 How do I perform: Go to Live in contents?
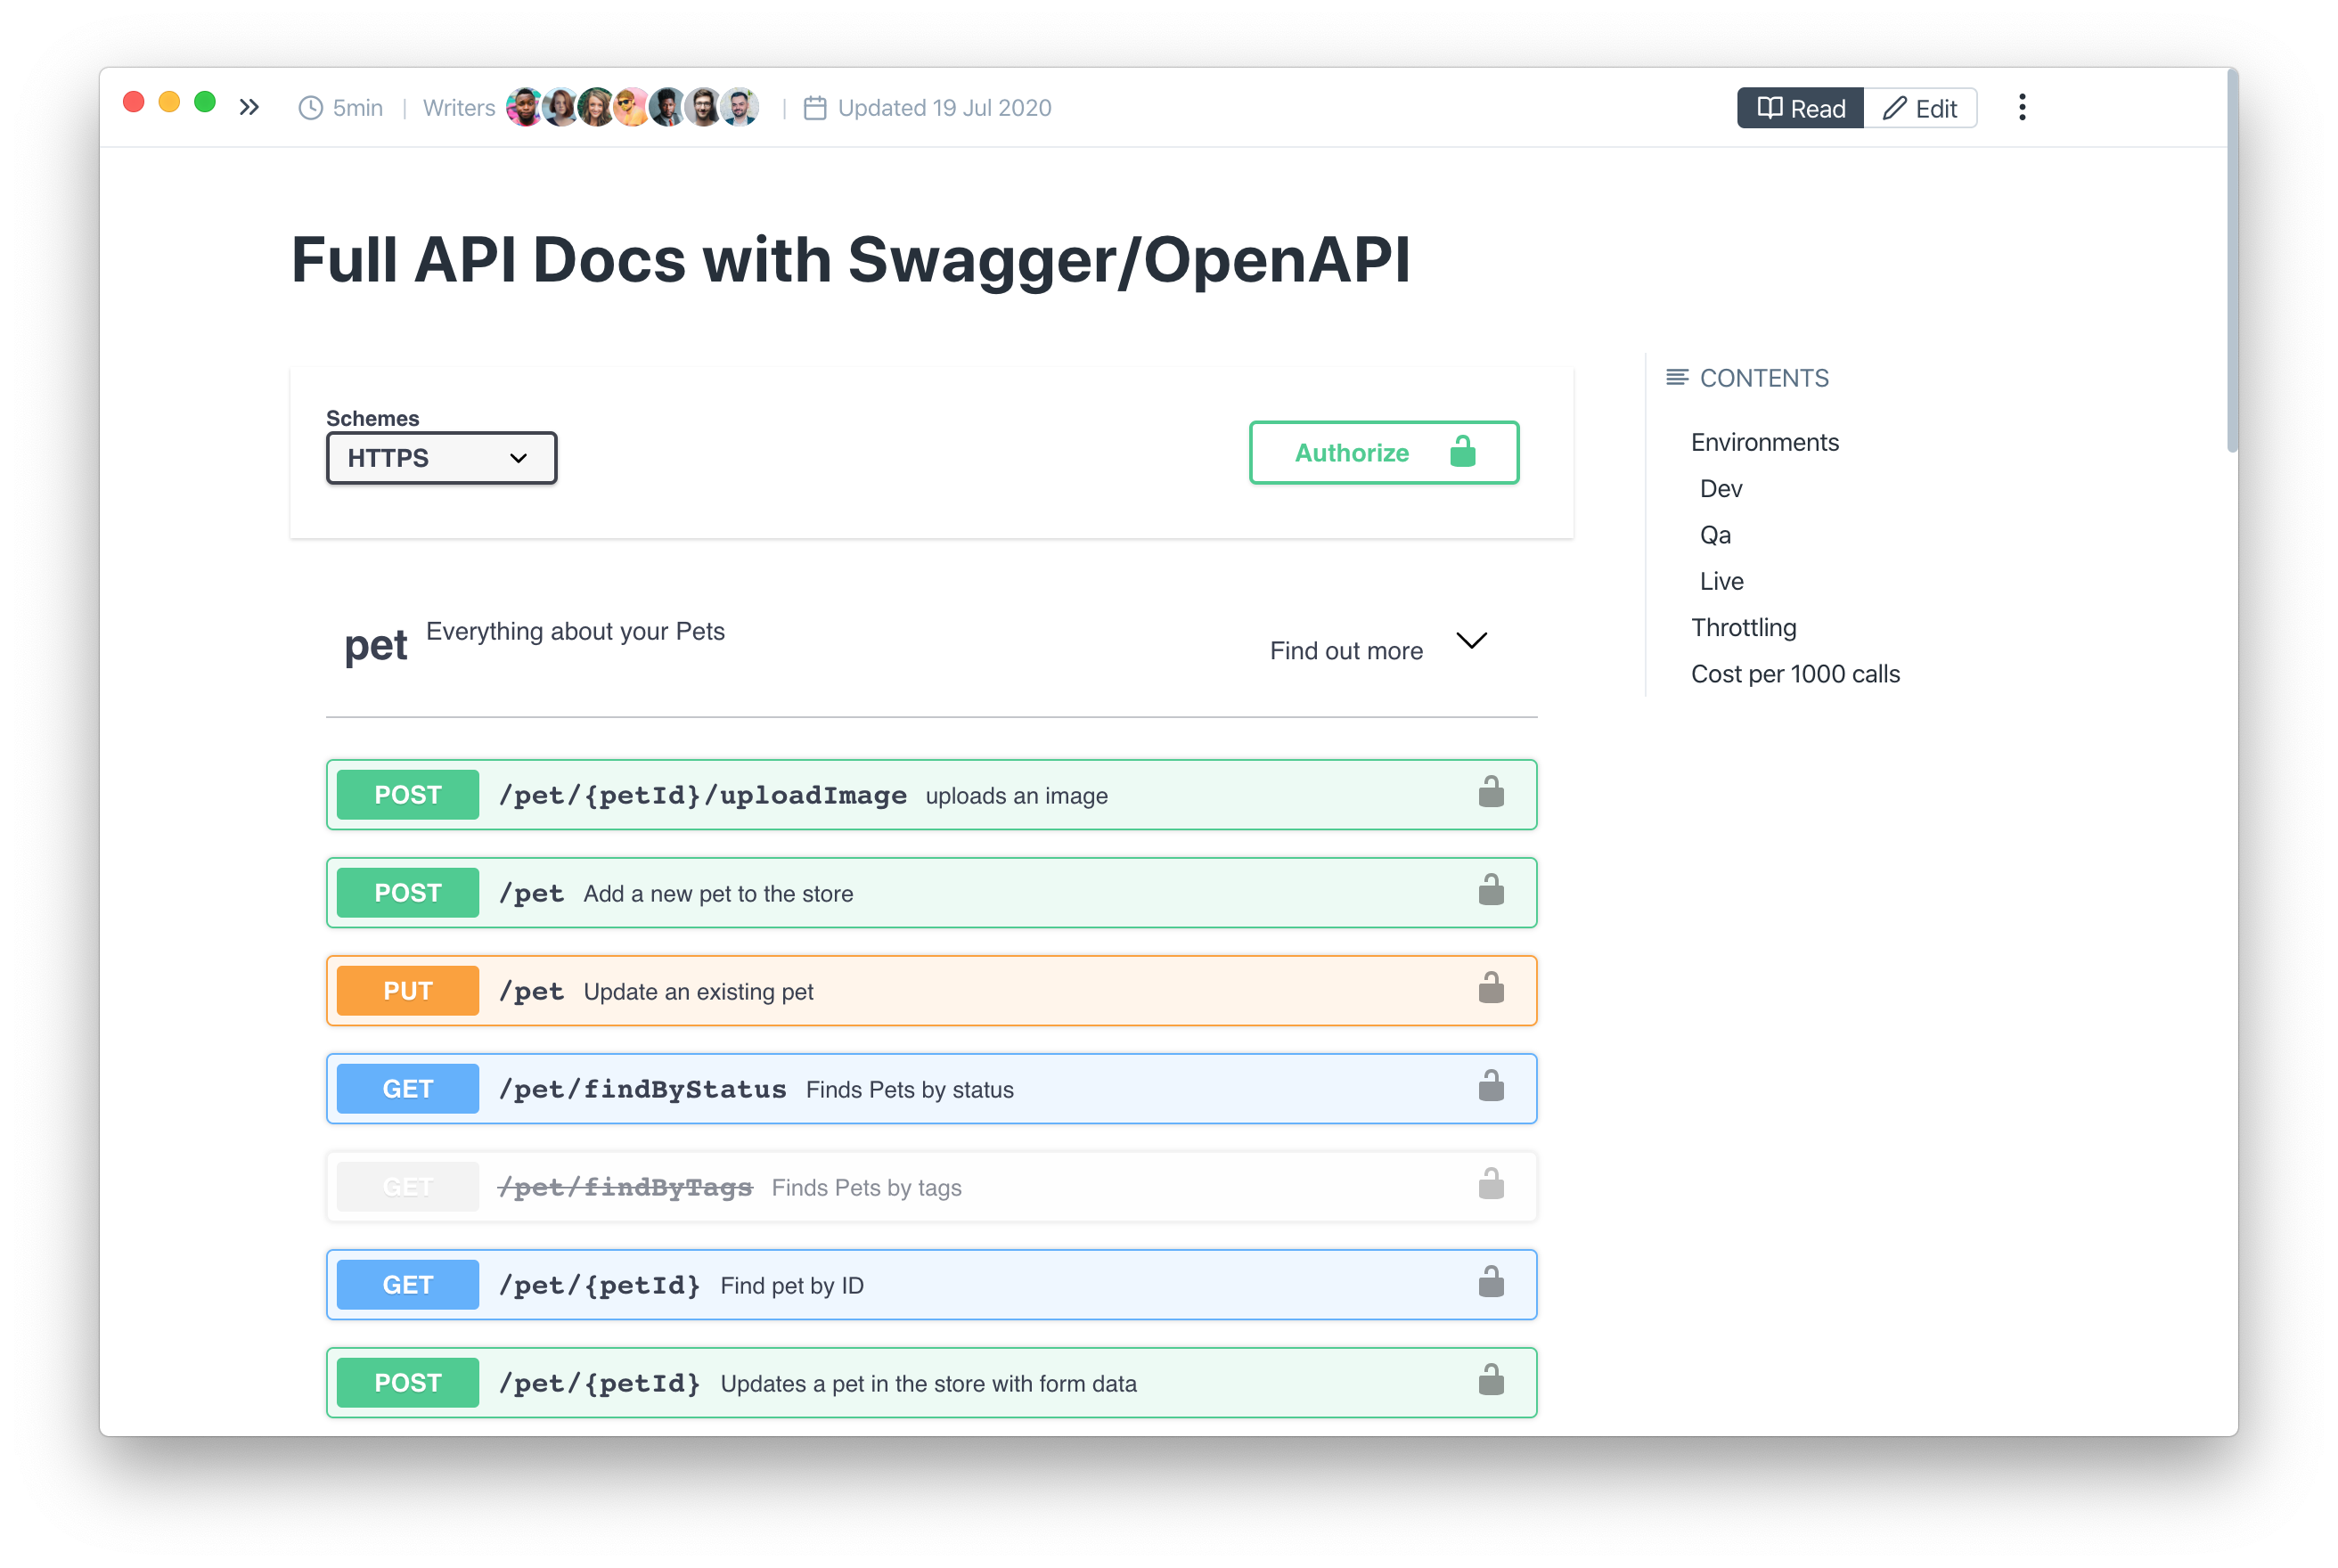1721,581
